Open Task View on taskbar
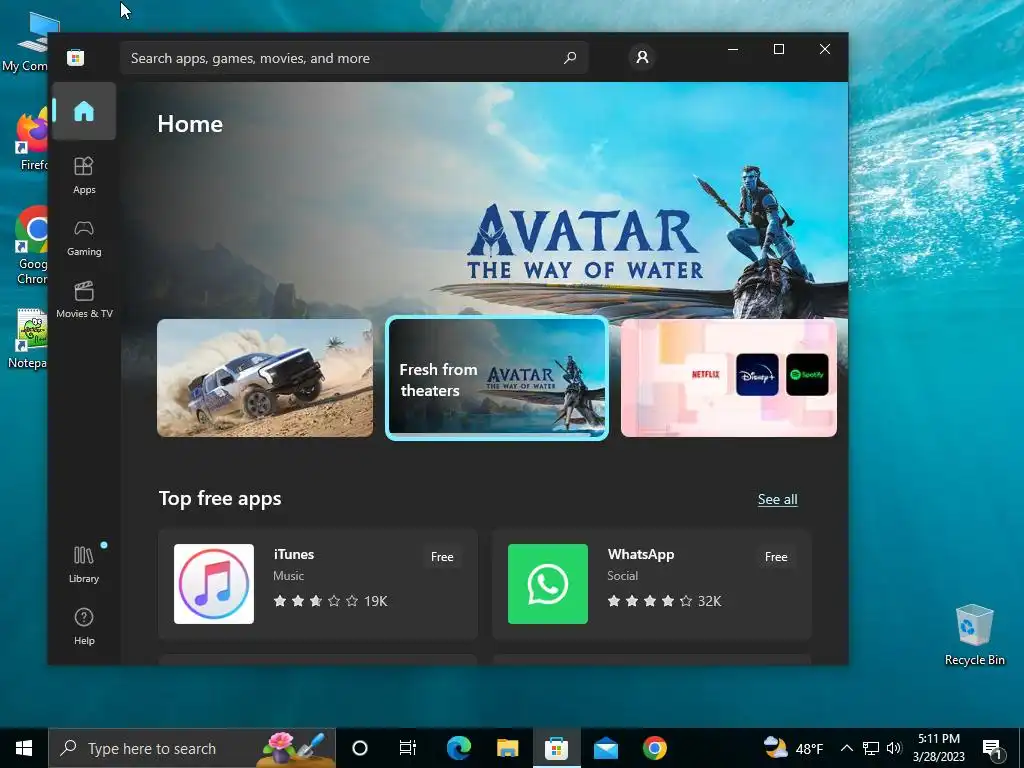Screen dimensions: 1024x768 pyautogui.click(x=408, y=748)
